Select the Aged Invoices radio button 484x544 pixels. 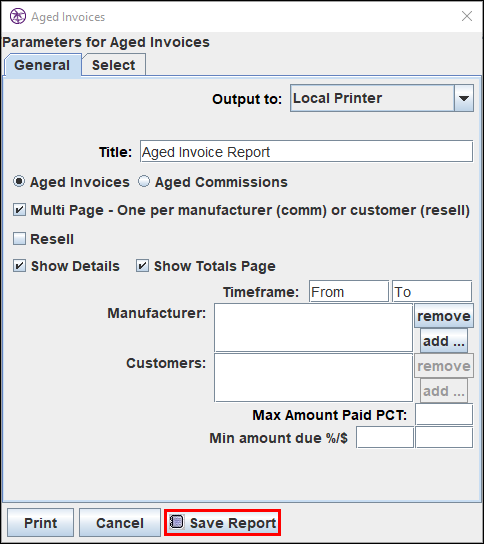pyautogui.click(x=19, y=181)
